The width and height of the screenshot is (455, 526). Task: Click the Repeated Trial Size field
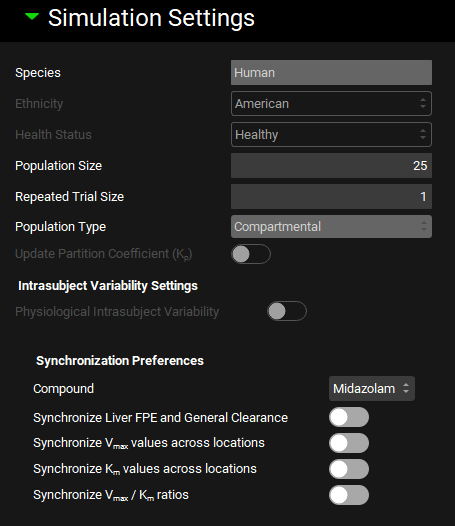click(331, 197)
